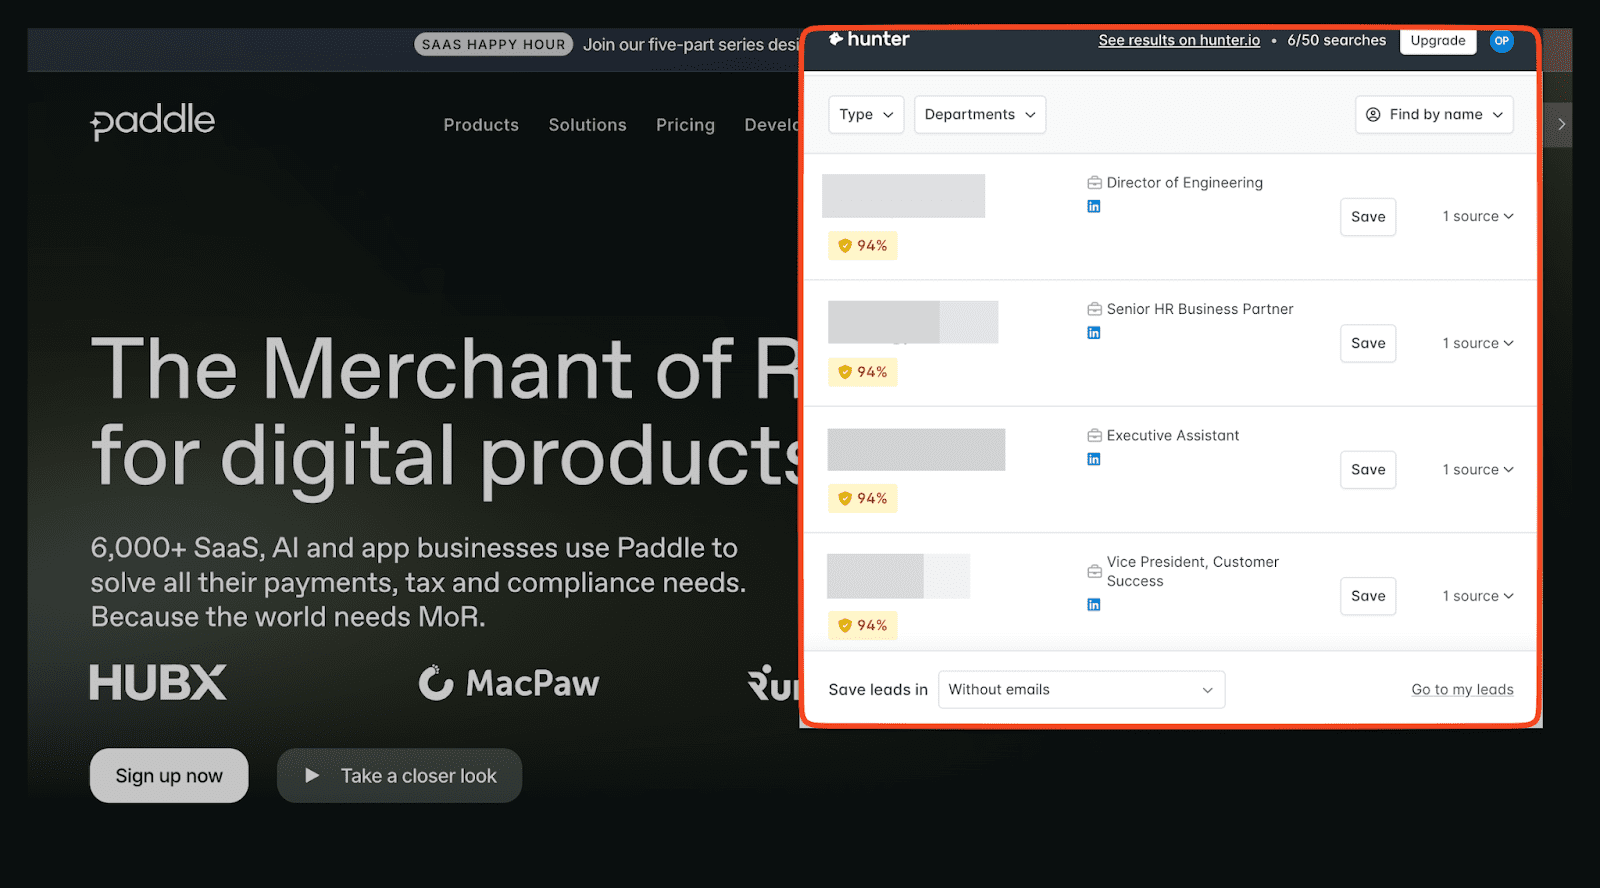Click the Paddle logo
This screenshot has width=1600, height=888.
coord(153,121)
